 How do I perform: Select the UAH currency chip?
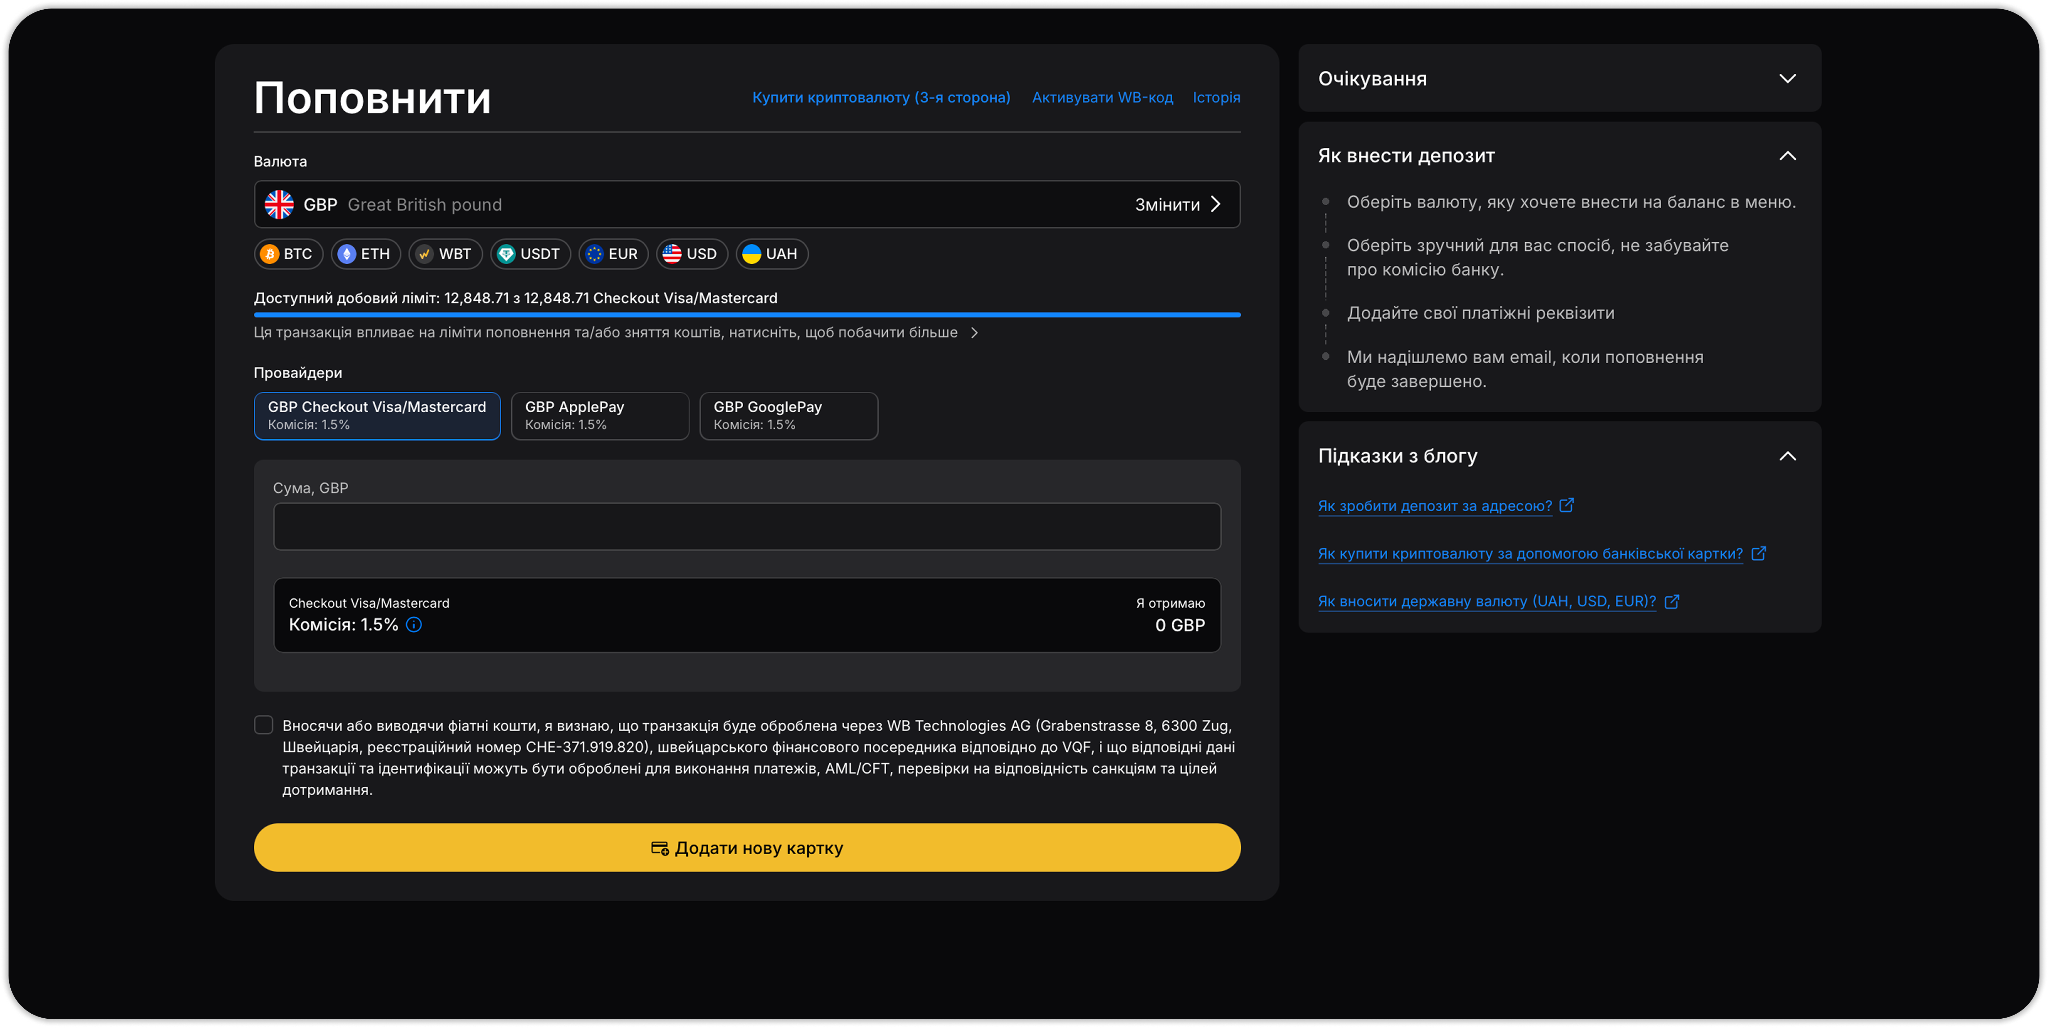click(771, 254)
